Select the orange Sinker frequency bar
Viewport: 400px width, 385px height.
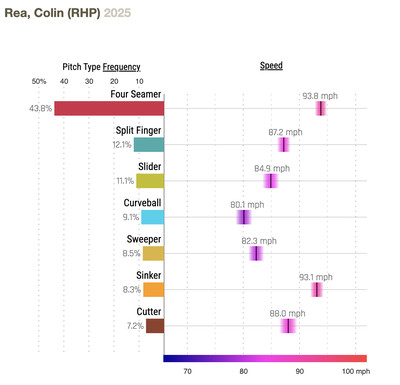click(154, 290)
